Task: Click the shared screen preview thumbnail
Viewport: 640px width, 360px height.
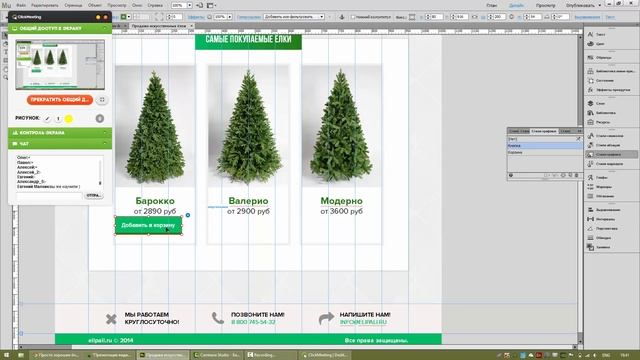Action: 60,65
